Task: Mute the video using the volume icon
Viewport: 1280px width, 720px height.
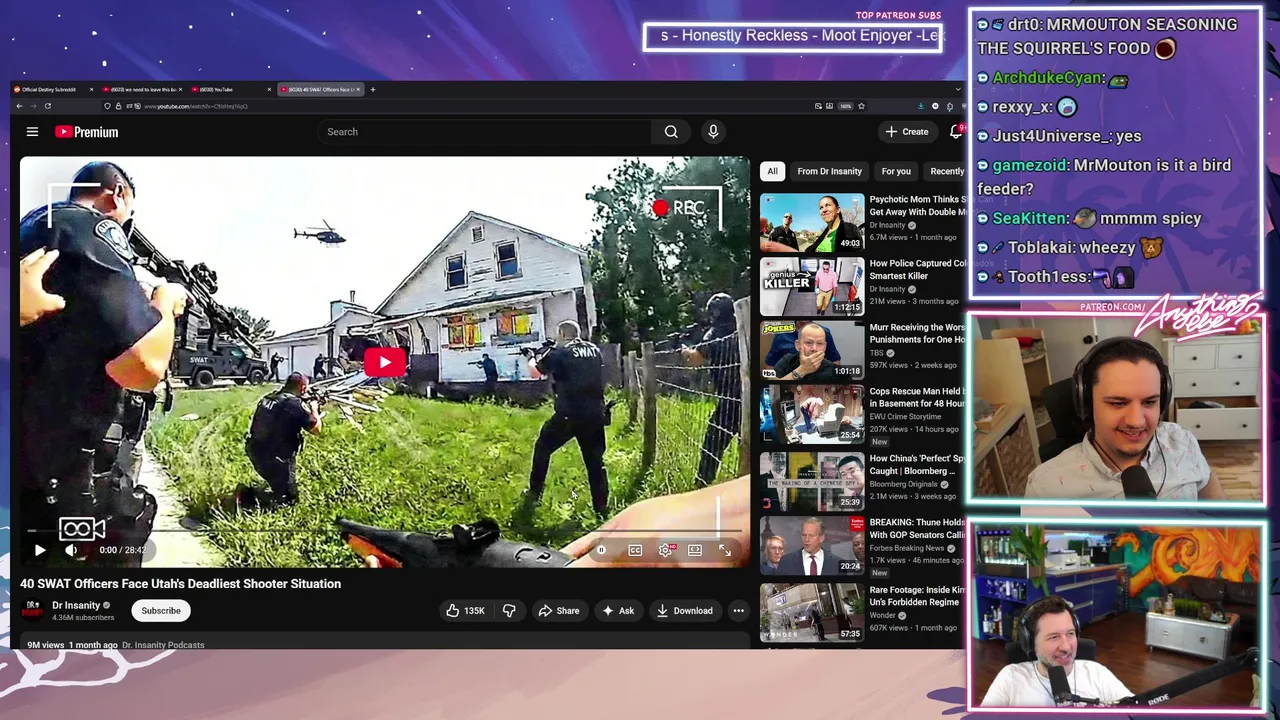Action: [x=71, y=550]
